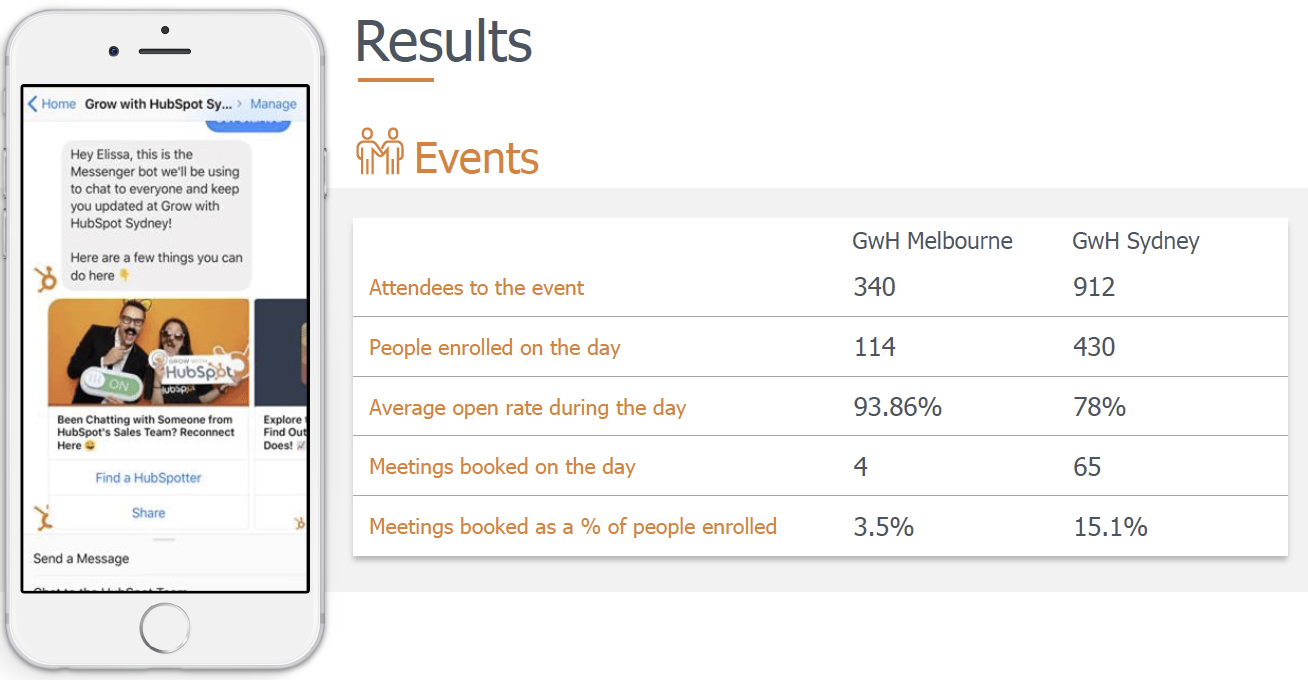This screenshot has width=1308, height=680.
Task: Open the Manage option
Action: (273, 104)
